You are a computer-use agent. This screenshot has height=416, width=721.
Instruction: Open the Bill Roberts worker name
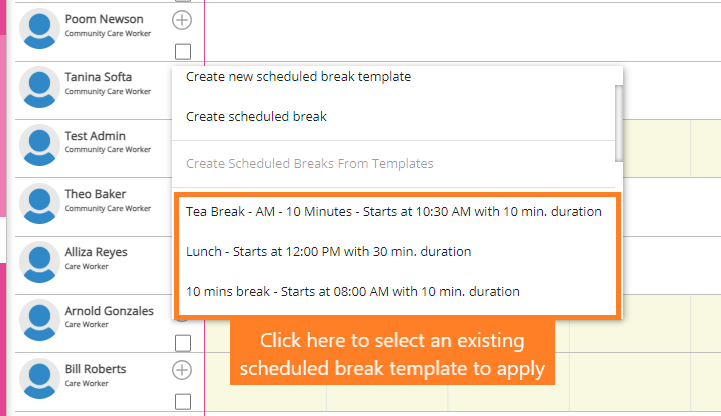pyautogui.click(x=95, y=369)
